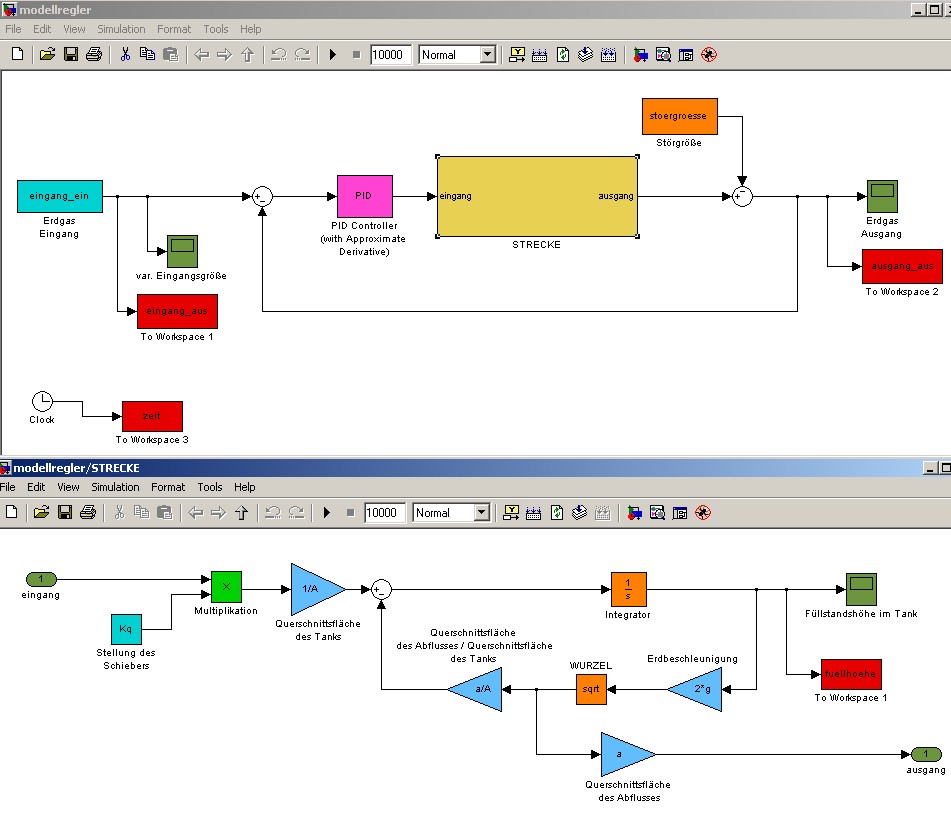The height and width of the screenshot is (832, 951).
Task: Open file icon in modellregler toolbar
Action: (x=47, y=55)
